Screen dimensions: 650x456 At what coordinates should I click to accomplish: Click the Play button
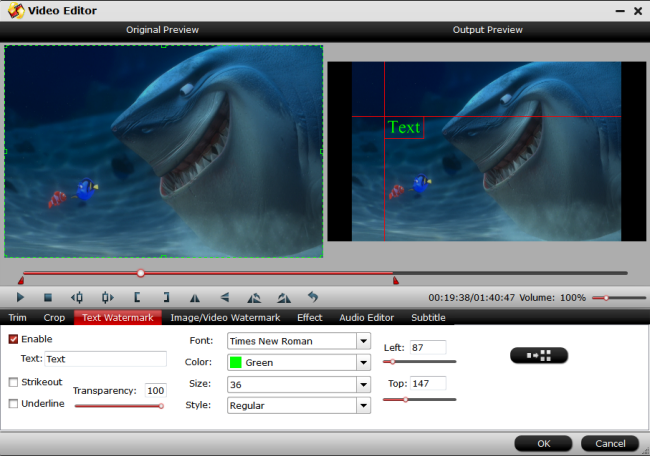tap(20, 297)
